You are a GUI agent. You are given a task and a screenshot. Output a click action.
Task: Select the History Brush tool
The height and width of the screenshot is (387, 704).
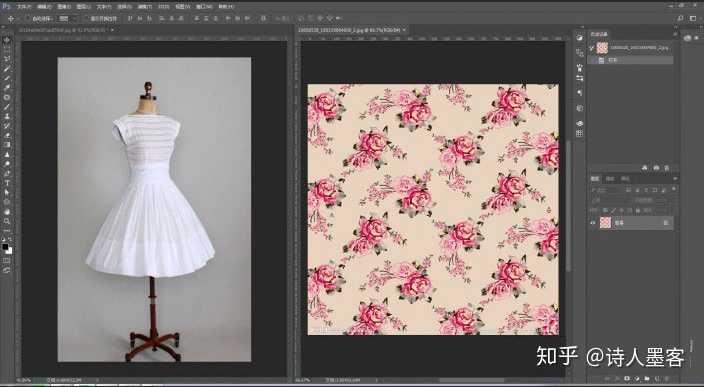(x=7, y=125)
